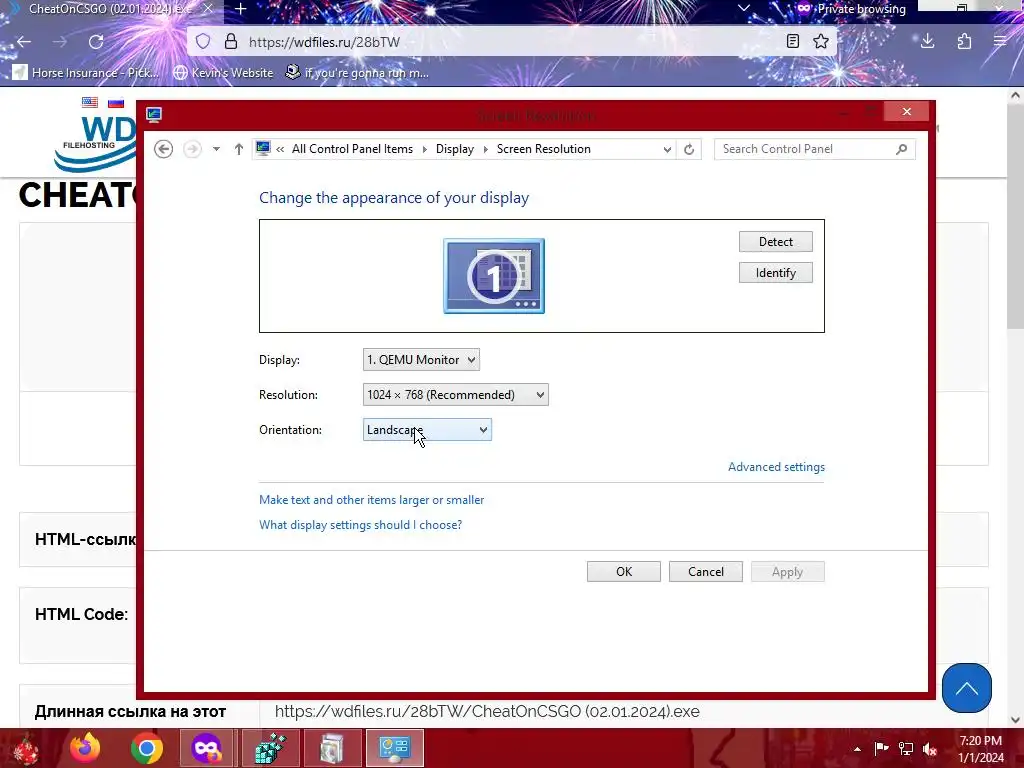The height and width of the screenshot is (768, 1024).
Task: Open the Firefox application menu
Action: tap(1000, 42)
